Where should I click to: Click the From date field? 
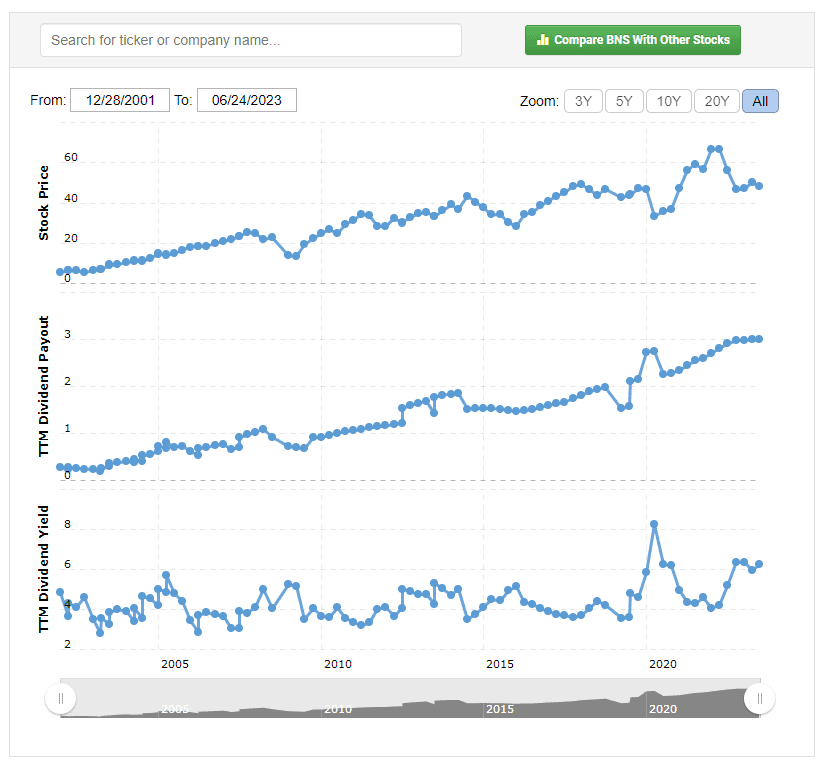tap(119, 100)
